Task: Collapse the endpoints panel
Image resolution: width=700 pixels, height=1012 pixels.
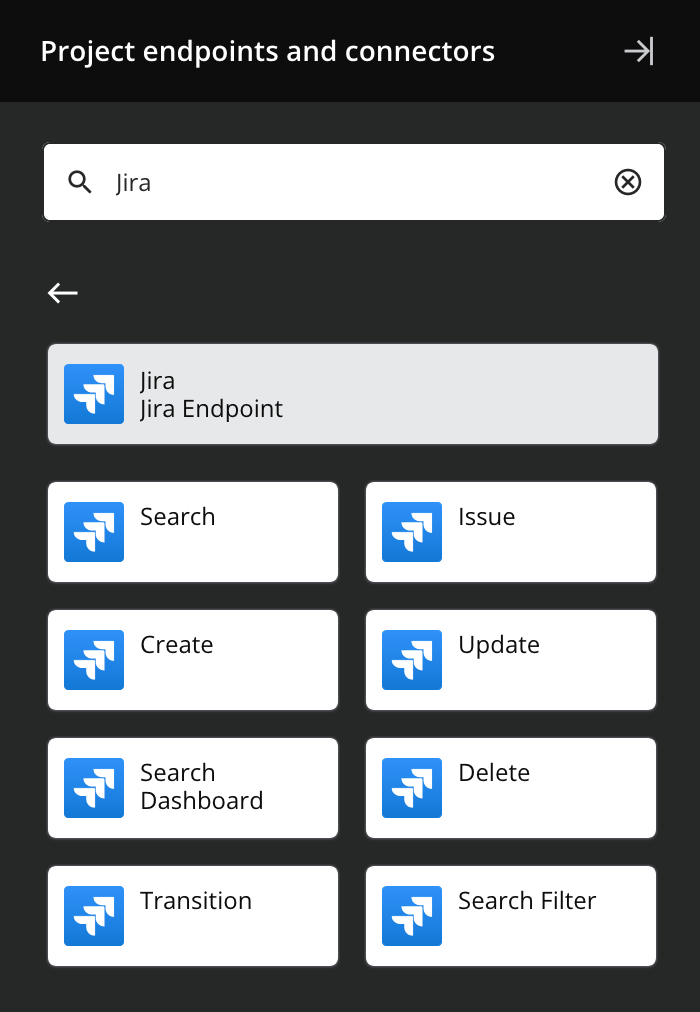Action: [641, 51]
